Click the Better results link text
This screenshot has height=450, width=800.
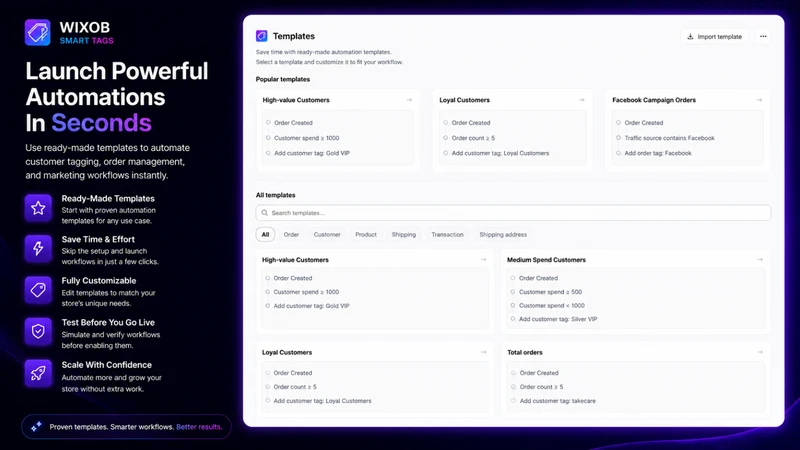pyautogui.click(x=199, y=427)
